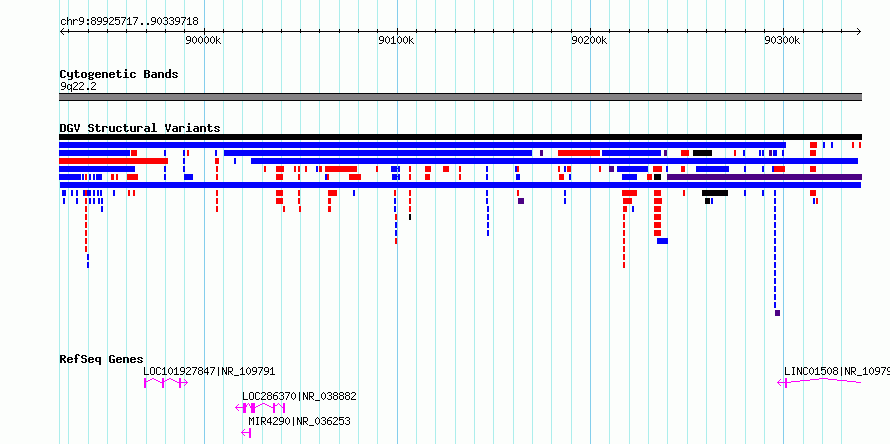Select the MIR4290 gene glyph

(x=246, y=433)
